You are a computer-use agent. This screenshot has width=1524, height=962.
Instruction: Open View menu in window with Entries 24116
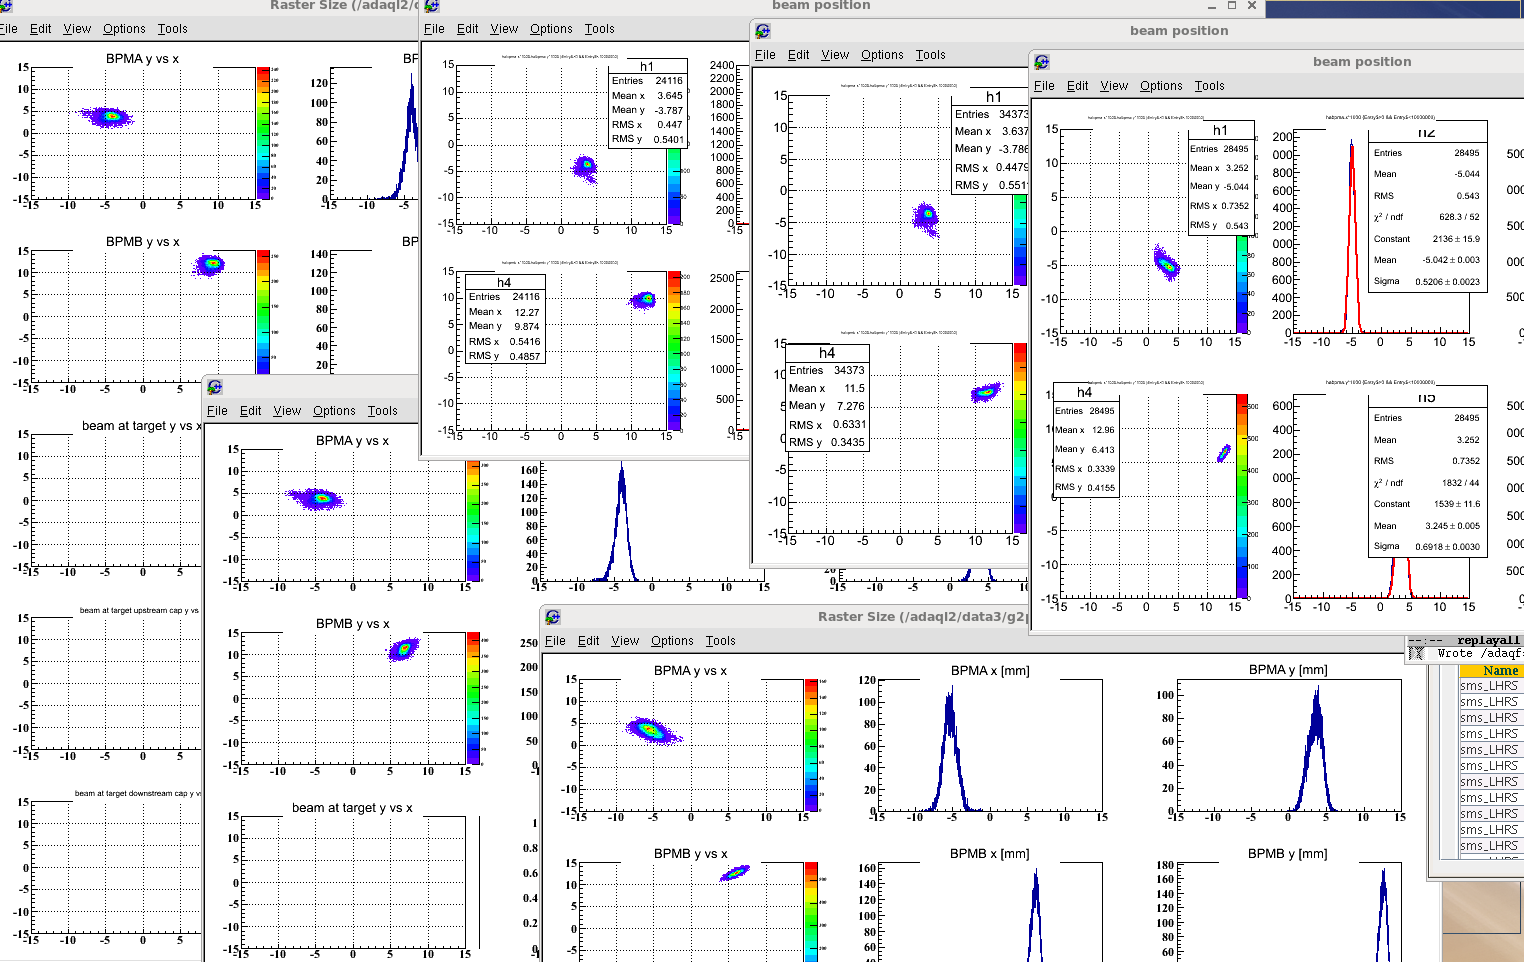tap(504, 29)
